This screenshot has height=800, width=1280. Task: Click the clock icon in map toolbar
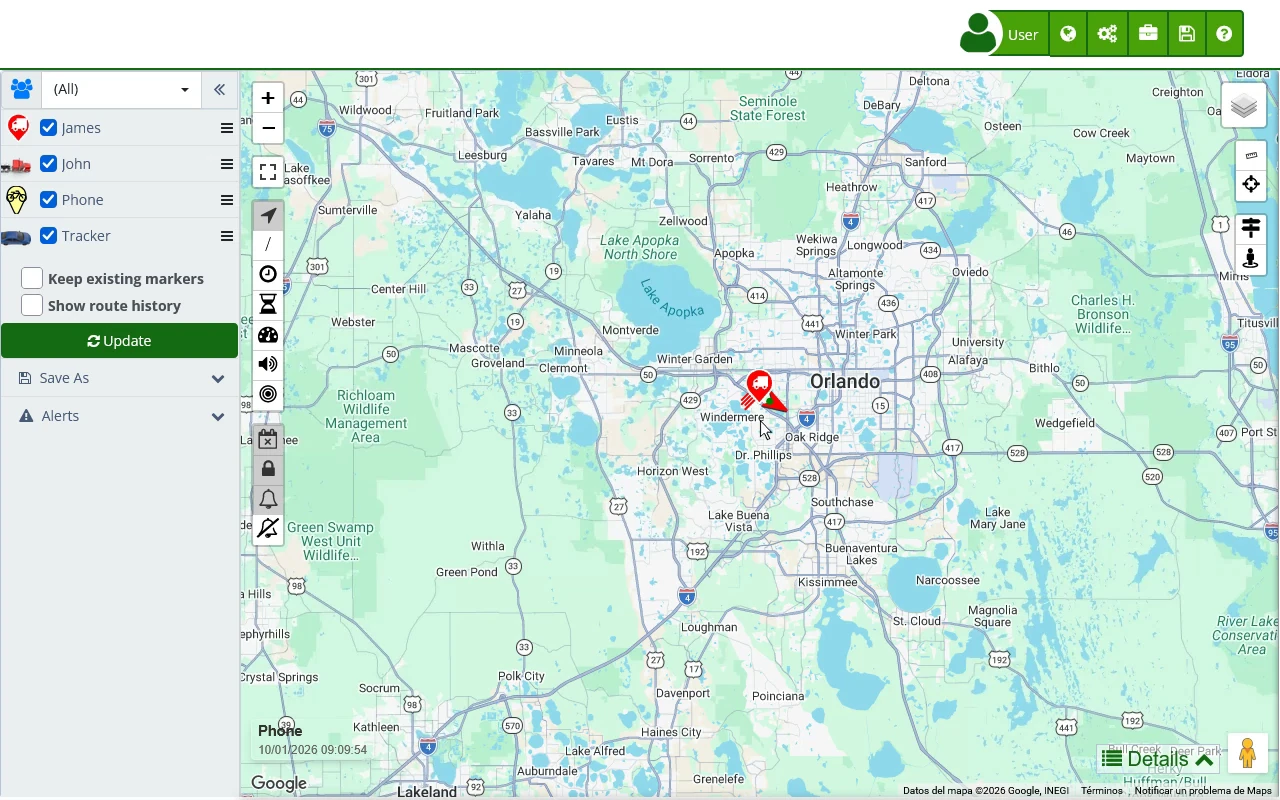268,275
